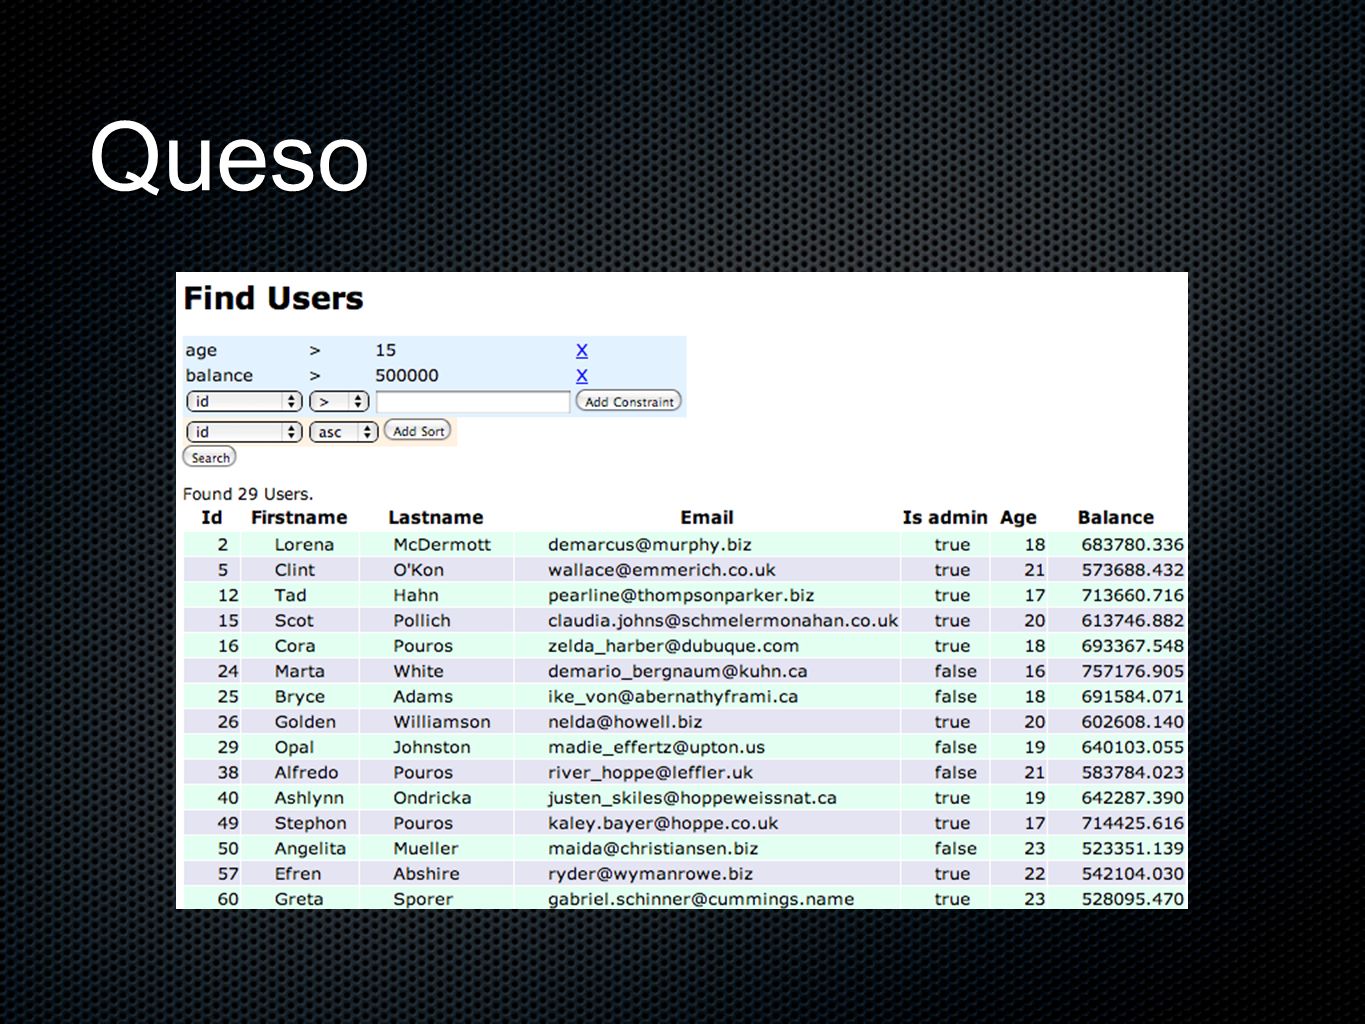This screenshot has width=1365, height=1024.
Task: Click email zelda_harber@dubuque.com
Action: (673, 646)
